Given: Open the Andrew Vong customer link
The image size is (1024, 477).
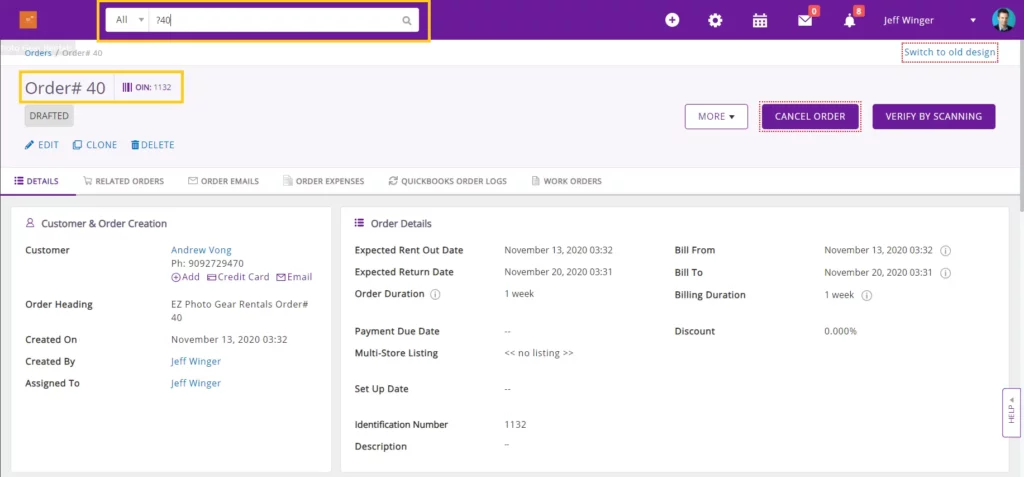Looking at the screenshot, I should pyautogui.click(x=202, y=250).
